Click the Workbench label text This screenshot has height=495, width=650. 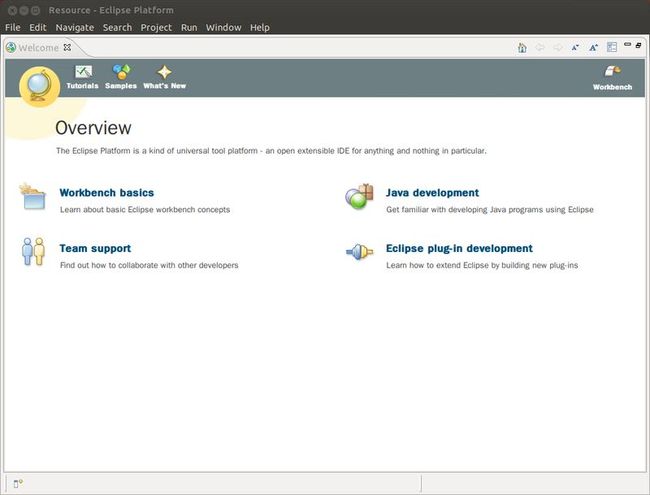pos(612,87)
